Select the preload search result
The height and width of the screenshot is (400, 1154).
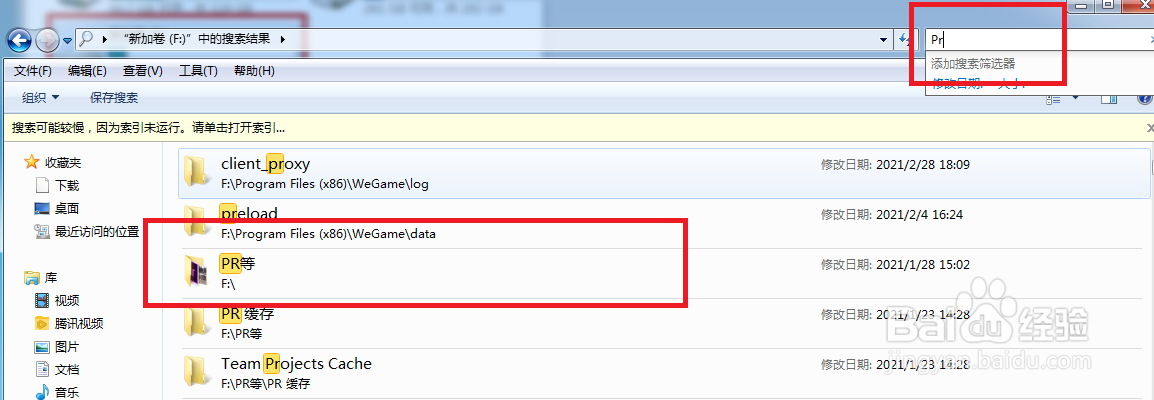tap(664, 224)
